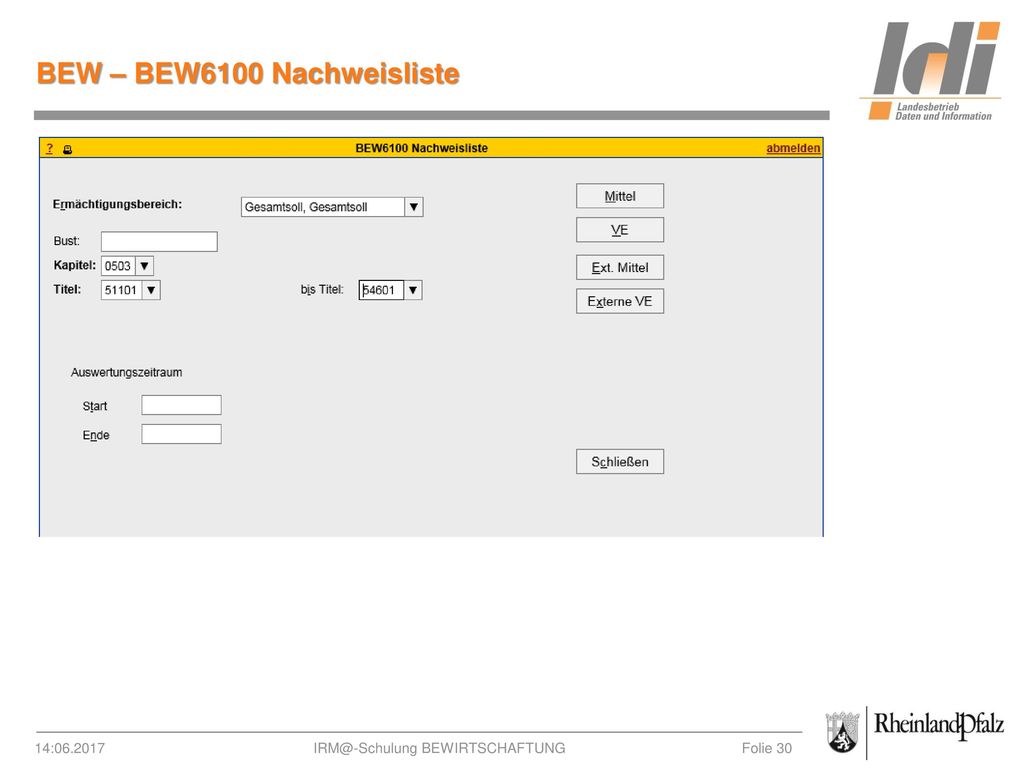Click the IRM@-Schulung BEWIRTSCHAFTUNG footer text
This screenshot has height=768, width=1024.
pos(440,748)
